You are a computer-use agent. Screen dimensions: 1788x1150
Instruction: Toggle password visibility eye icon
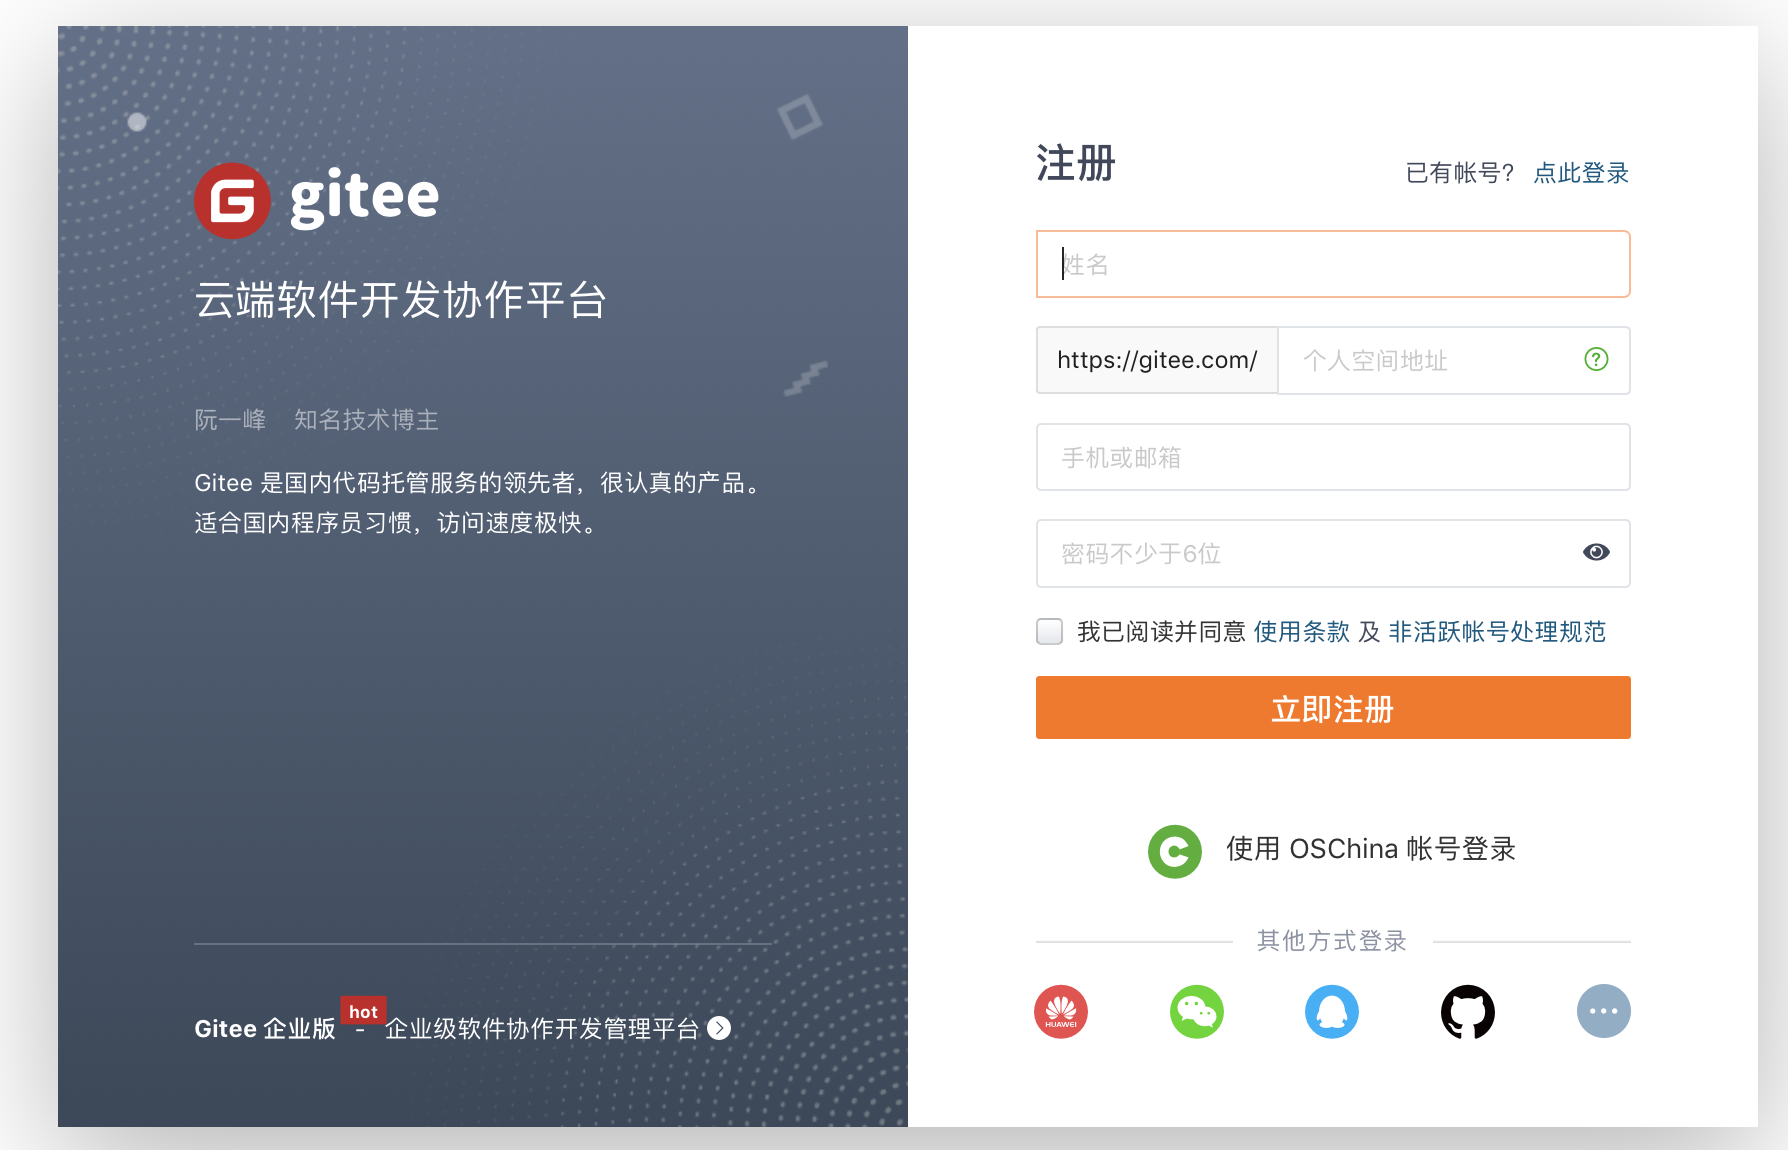coord(1597,552)
